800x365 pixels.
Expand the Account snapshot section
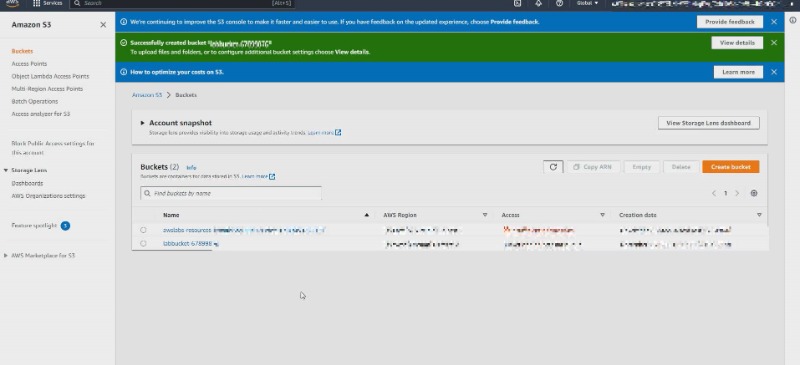coord(143,123)
